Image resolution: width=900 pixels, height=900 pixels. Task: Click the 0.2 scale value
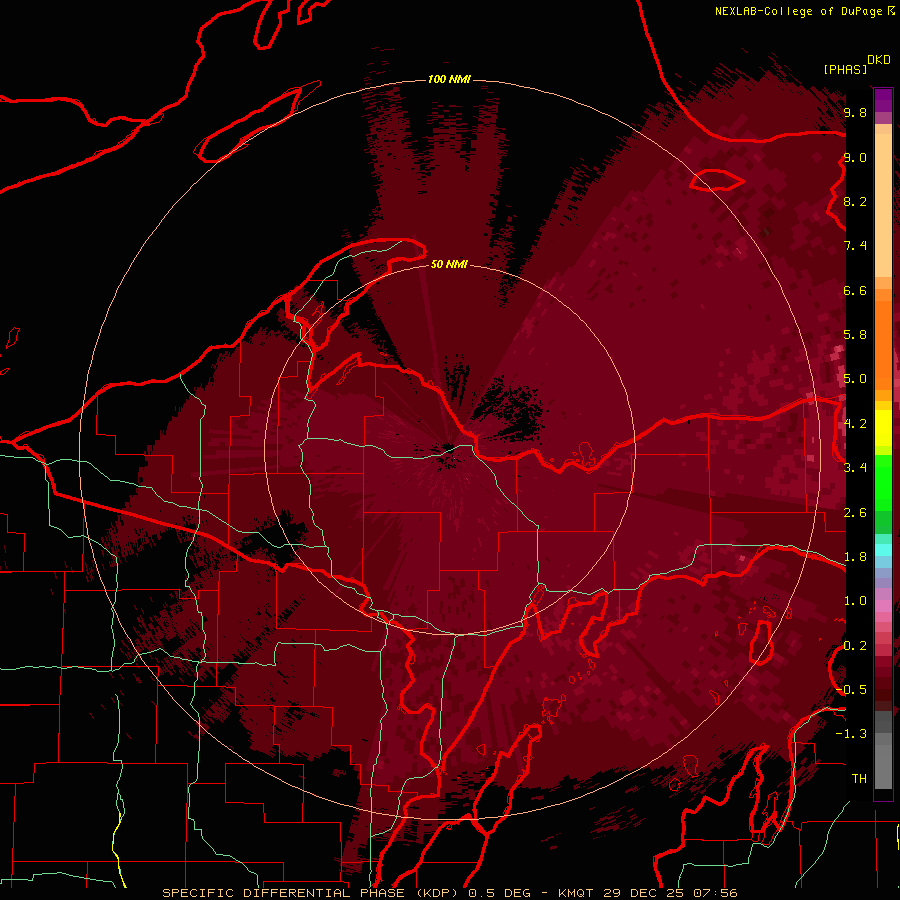(x=855, y=645)
